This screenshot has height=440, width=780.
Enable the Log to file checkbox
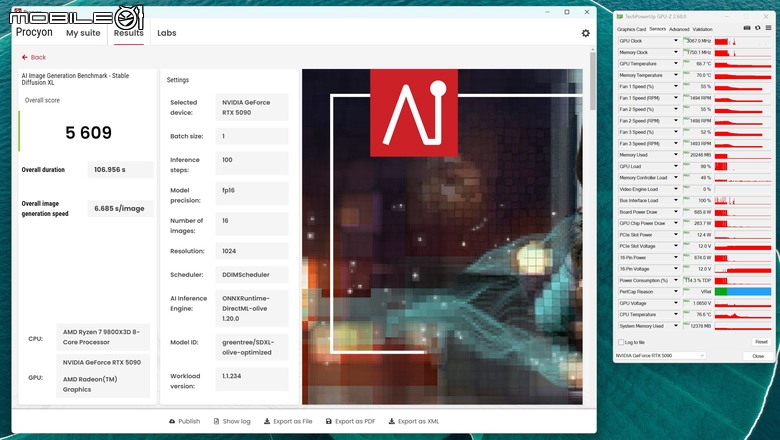click(x=621, y=342)
